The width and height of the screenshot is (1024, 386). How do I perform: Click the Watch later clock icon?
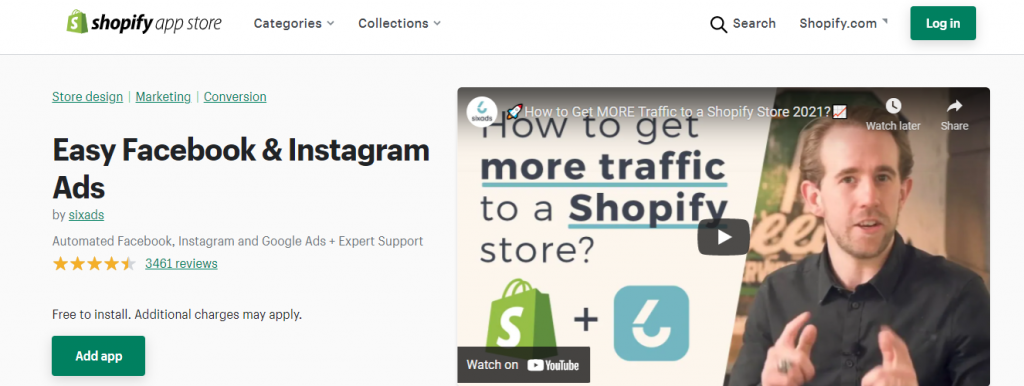click(893, 106)
